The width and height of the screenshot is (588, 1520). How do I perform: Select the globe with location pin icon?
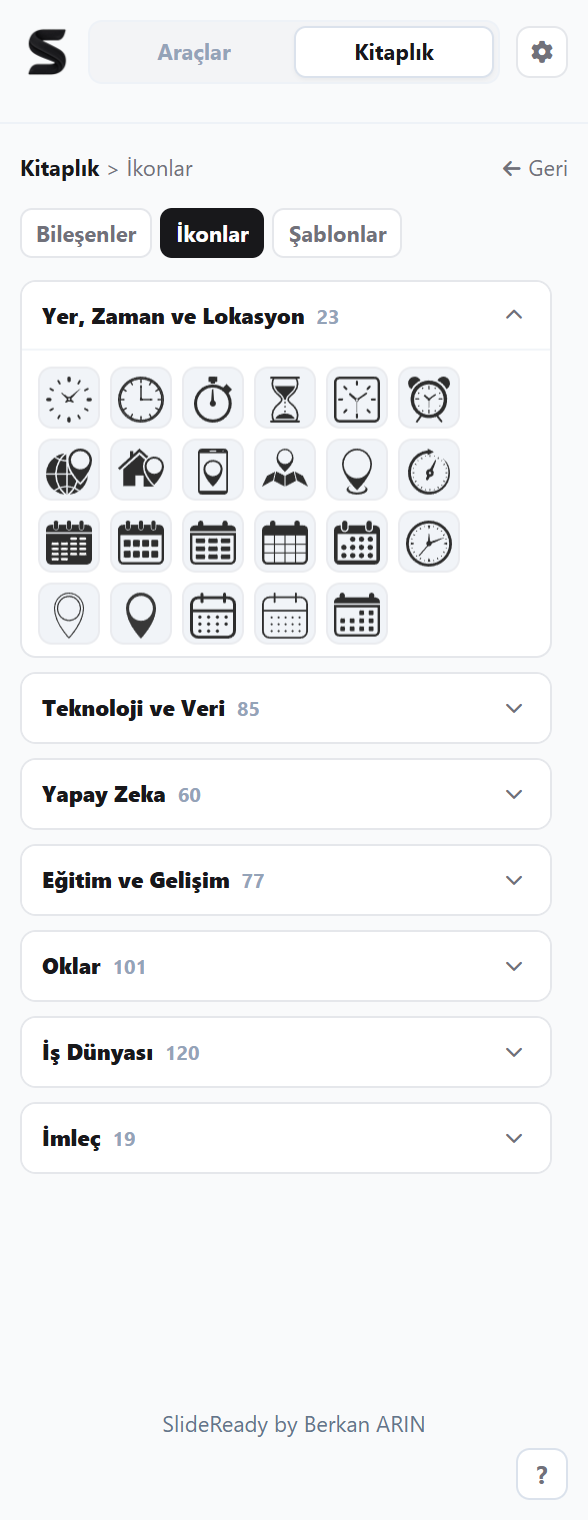pos(69,470)
